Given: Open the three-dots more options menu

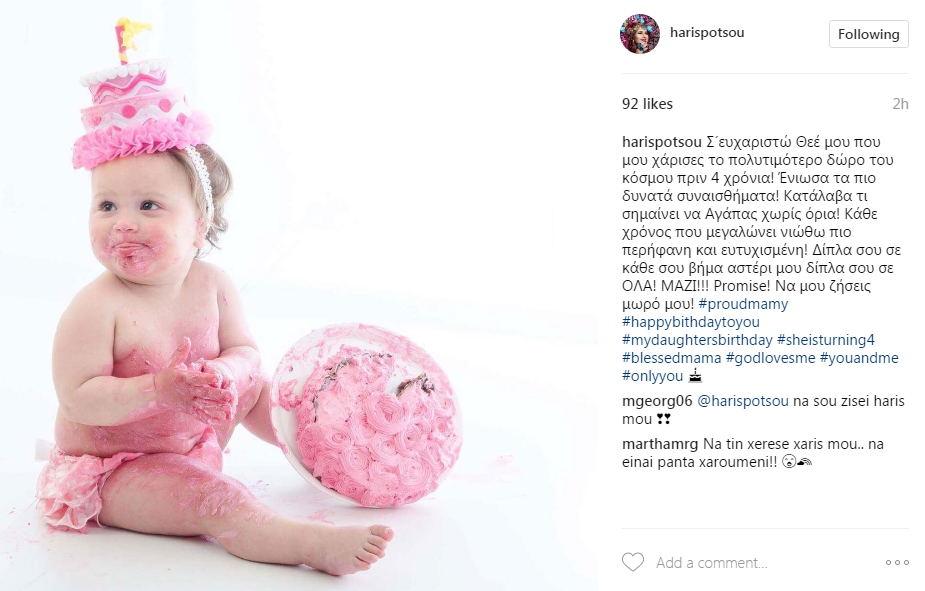Looking at the screenshot, I should tap(897, 563).
